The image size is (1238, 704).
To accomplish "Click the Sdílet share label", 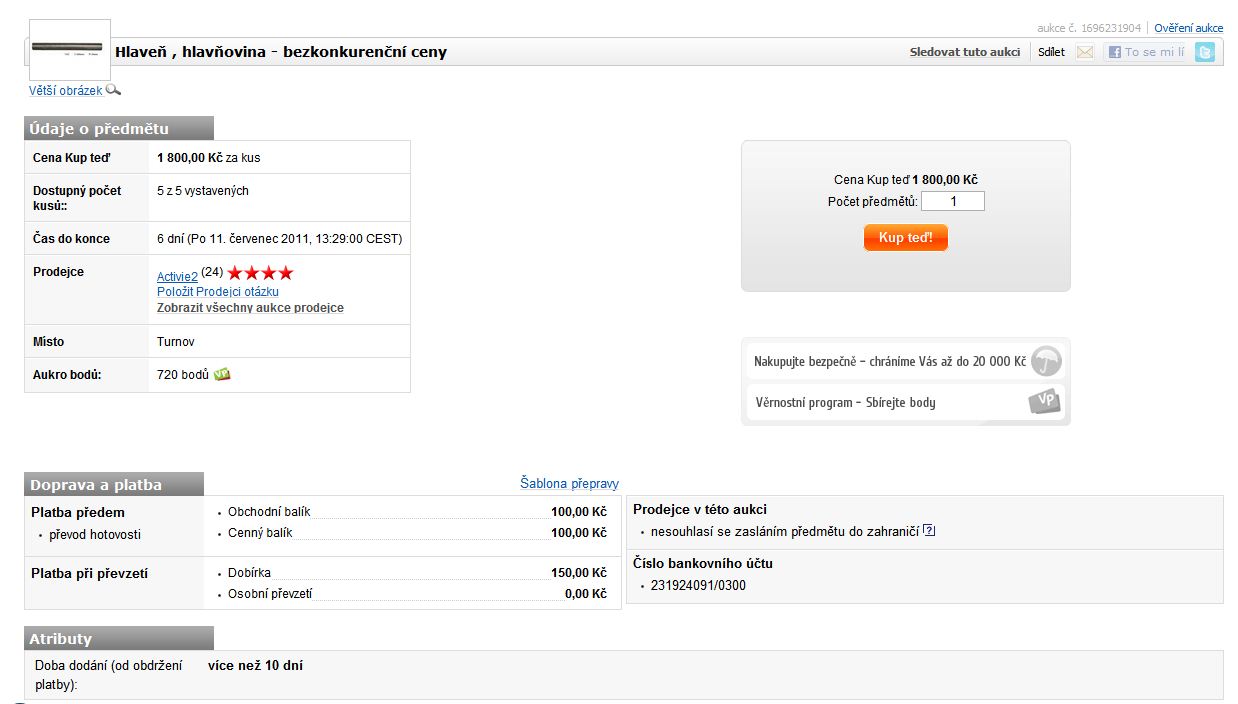I will coord(1051,52).
